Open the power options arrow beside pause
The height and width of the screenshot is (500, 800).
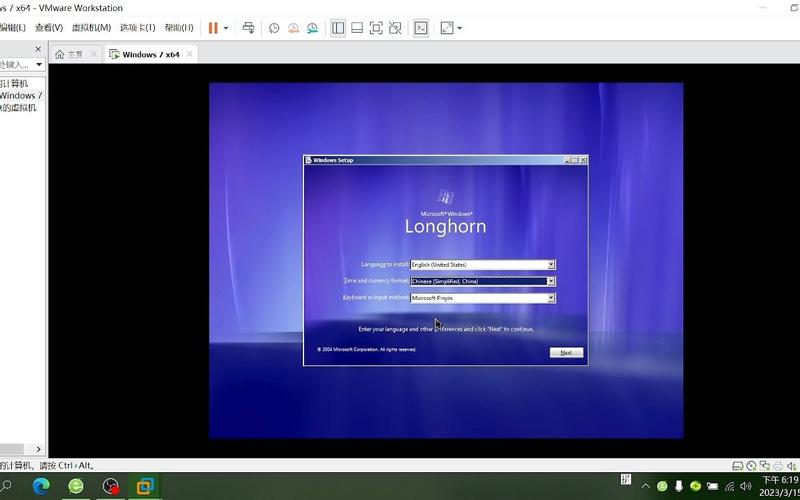point(226,28)
